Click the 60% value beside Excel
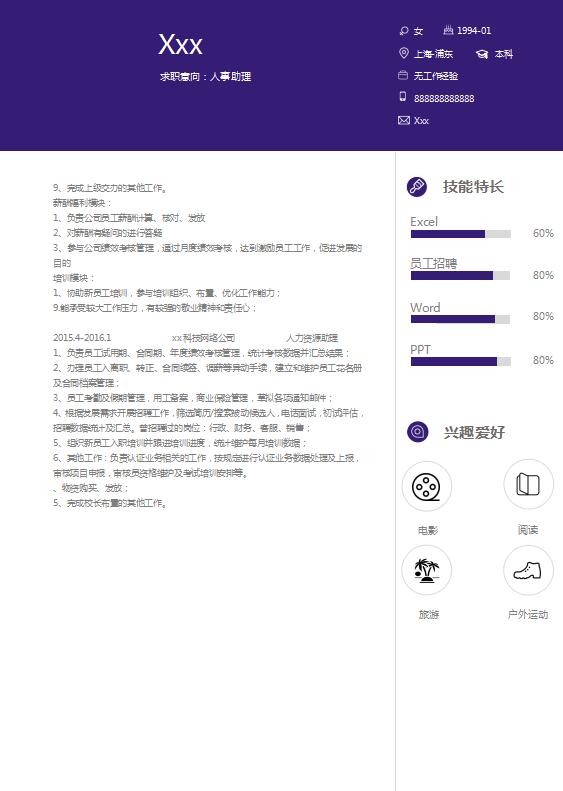The image size is (563, 791). 543,234
